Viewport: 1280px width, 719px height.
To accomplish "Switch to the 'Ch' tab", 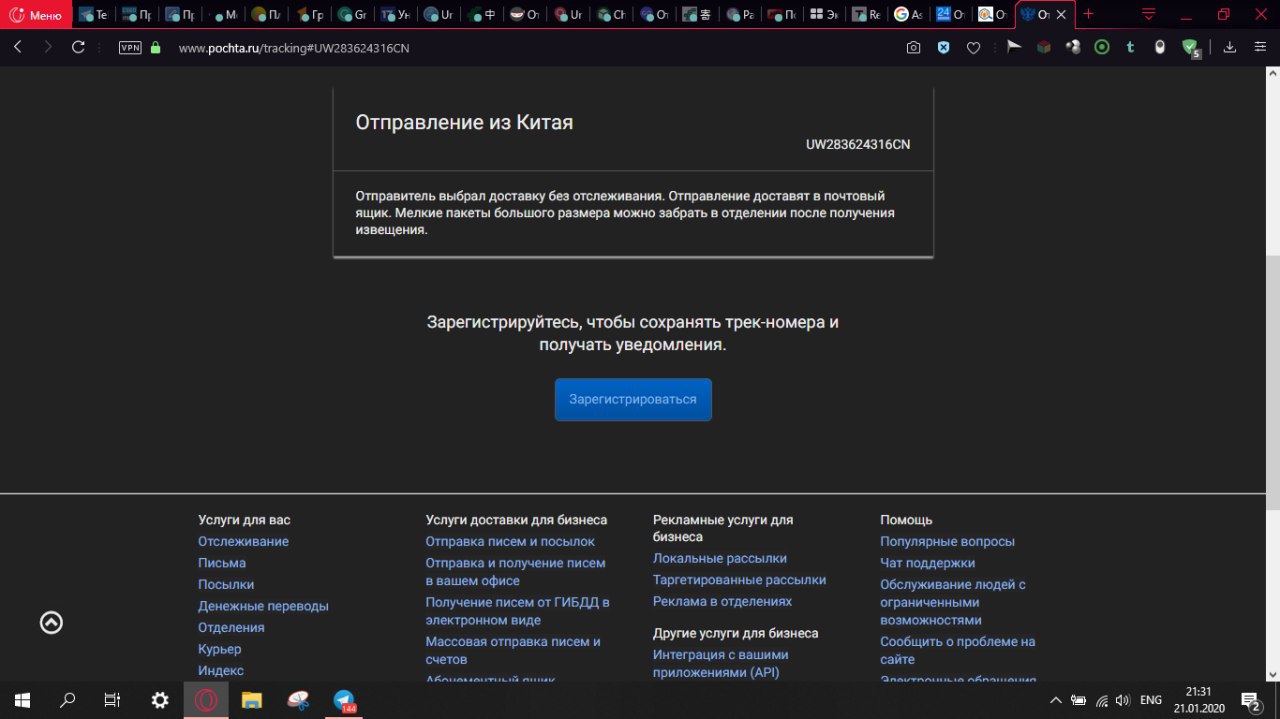I will pos(611,15).
